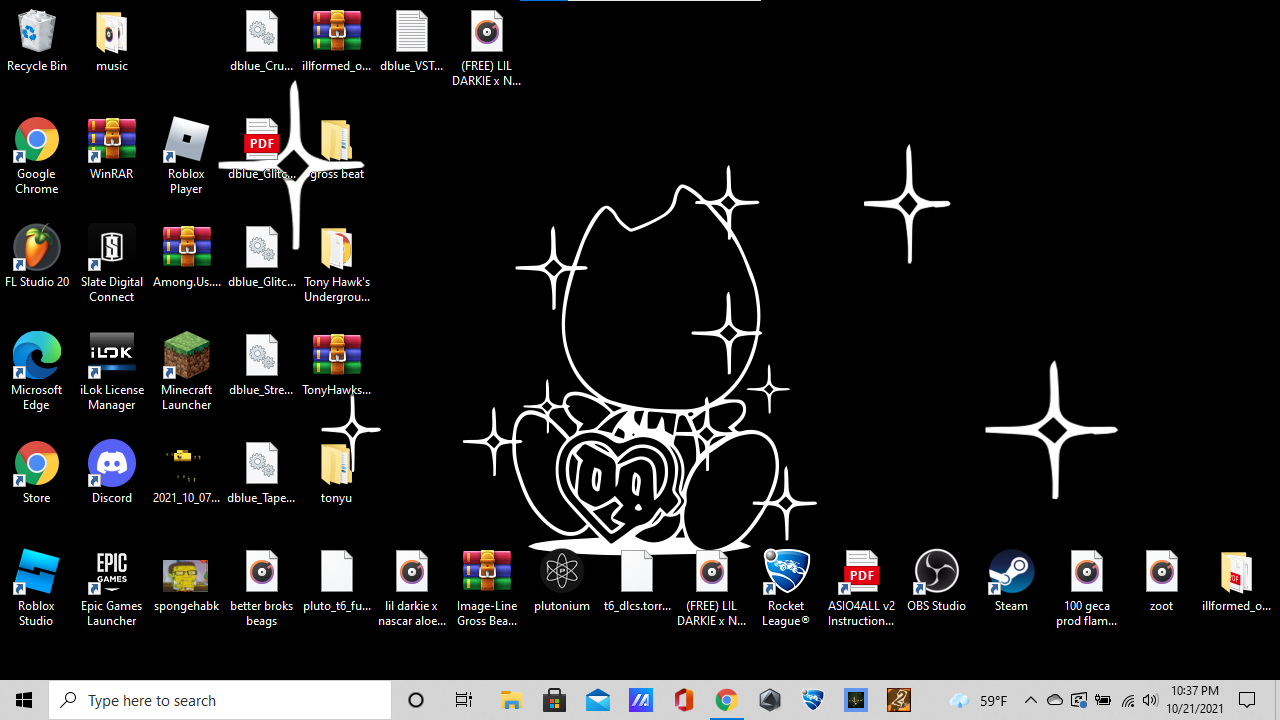Open the notification Action Center button
Viewport: 1280px width, 720px height.
(x=1247, y=700)
